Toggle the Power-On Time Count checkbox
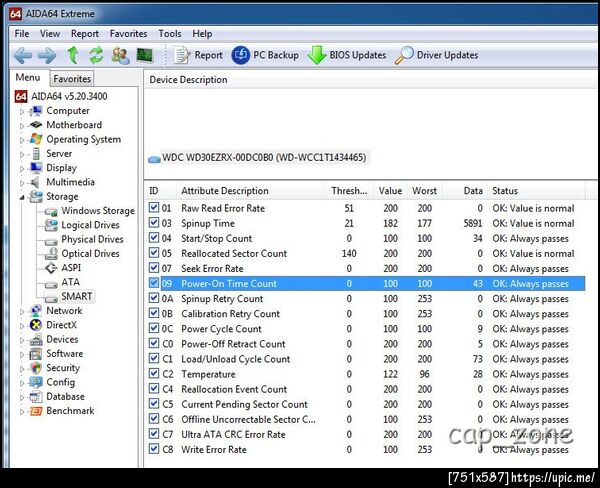The image size is (600, 488). (154, 283)
